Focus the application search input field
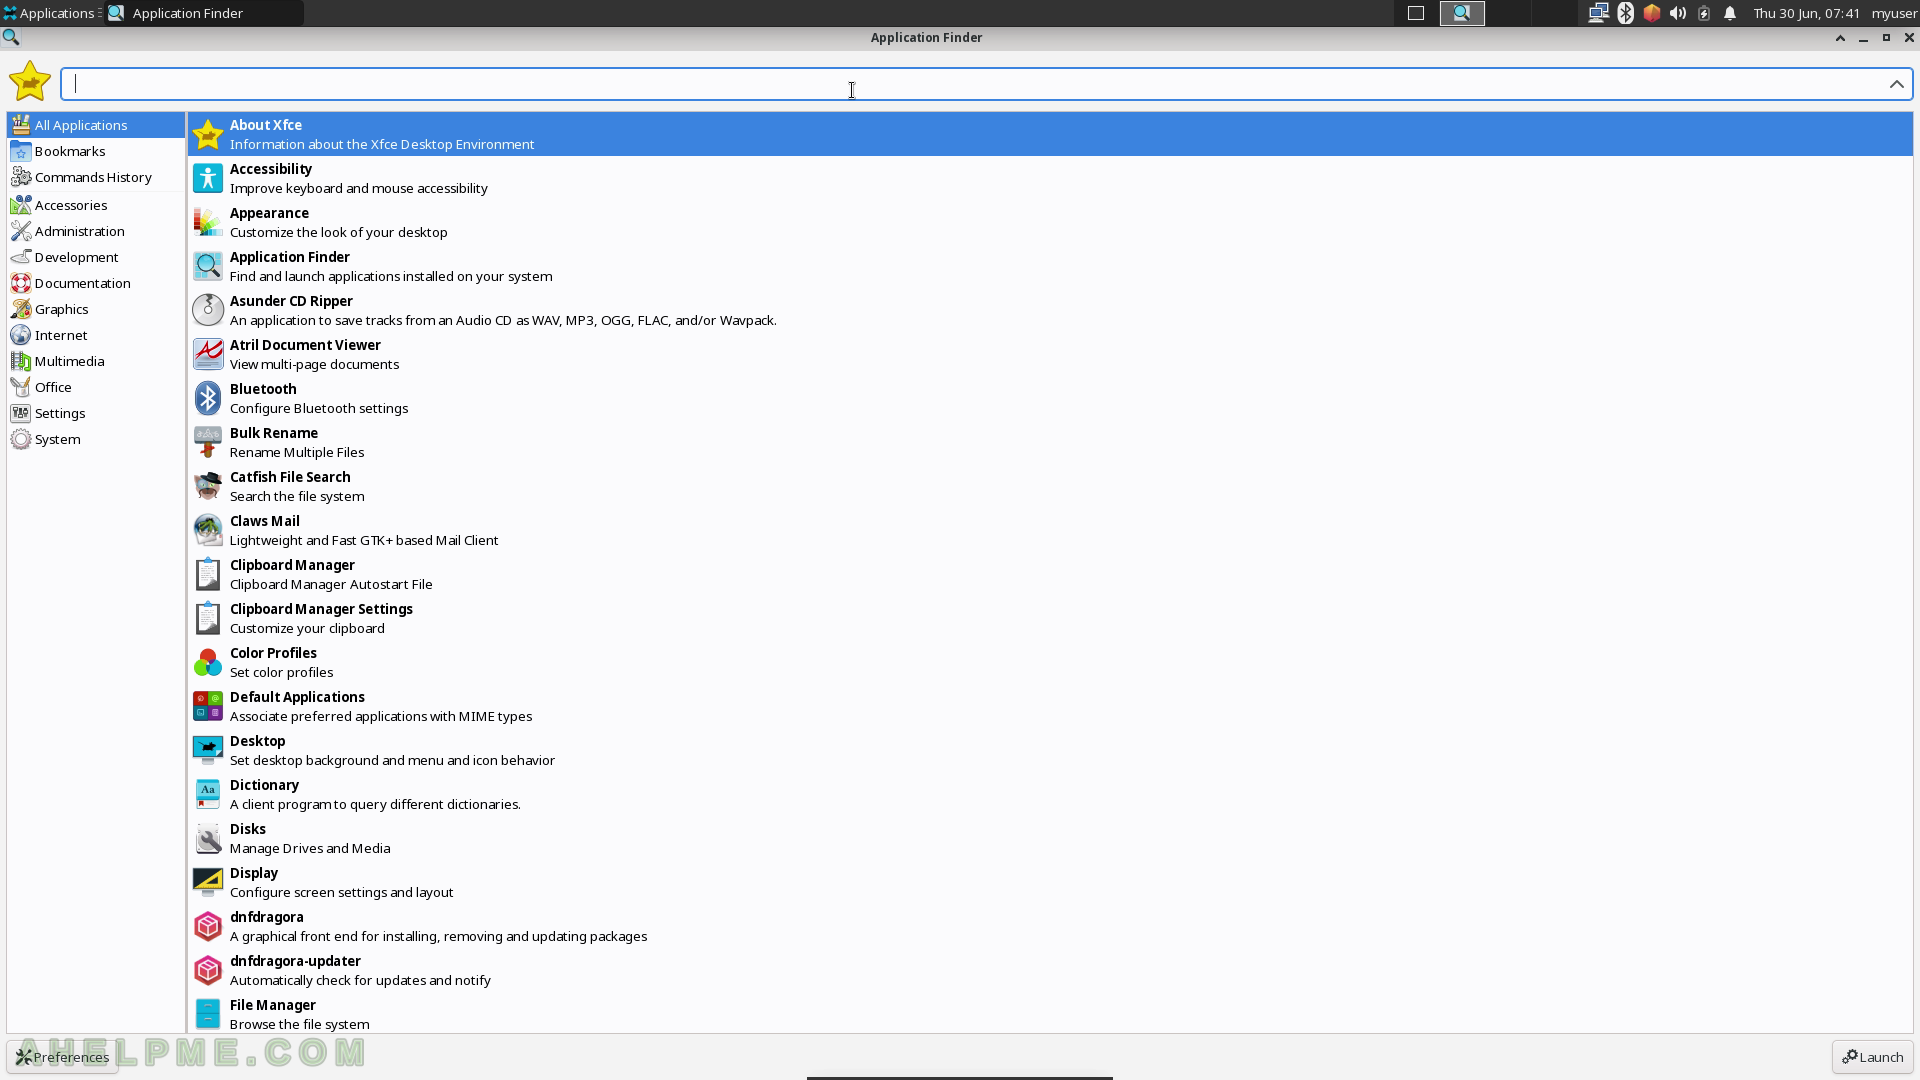 pyautogui.click(x=985, y=84)
